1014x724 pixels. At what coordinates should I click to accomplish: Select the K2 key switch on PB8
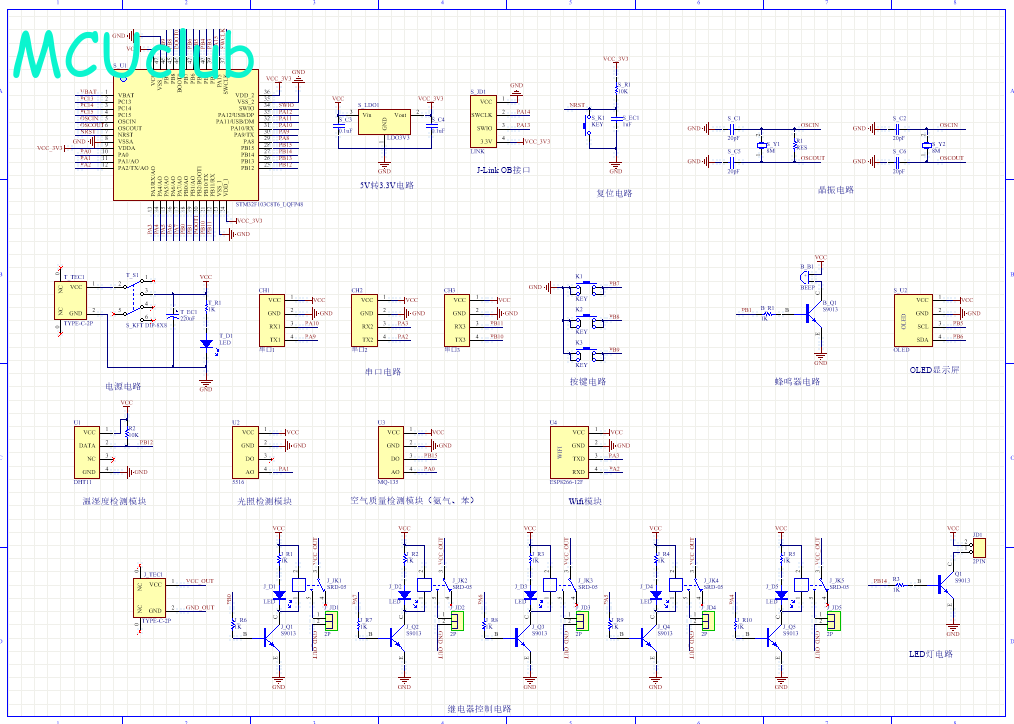coord(587,321)
